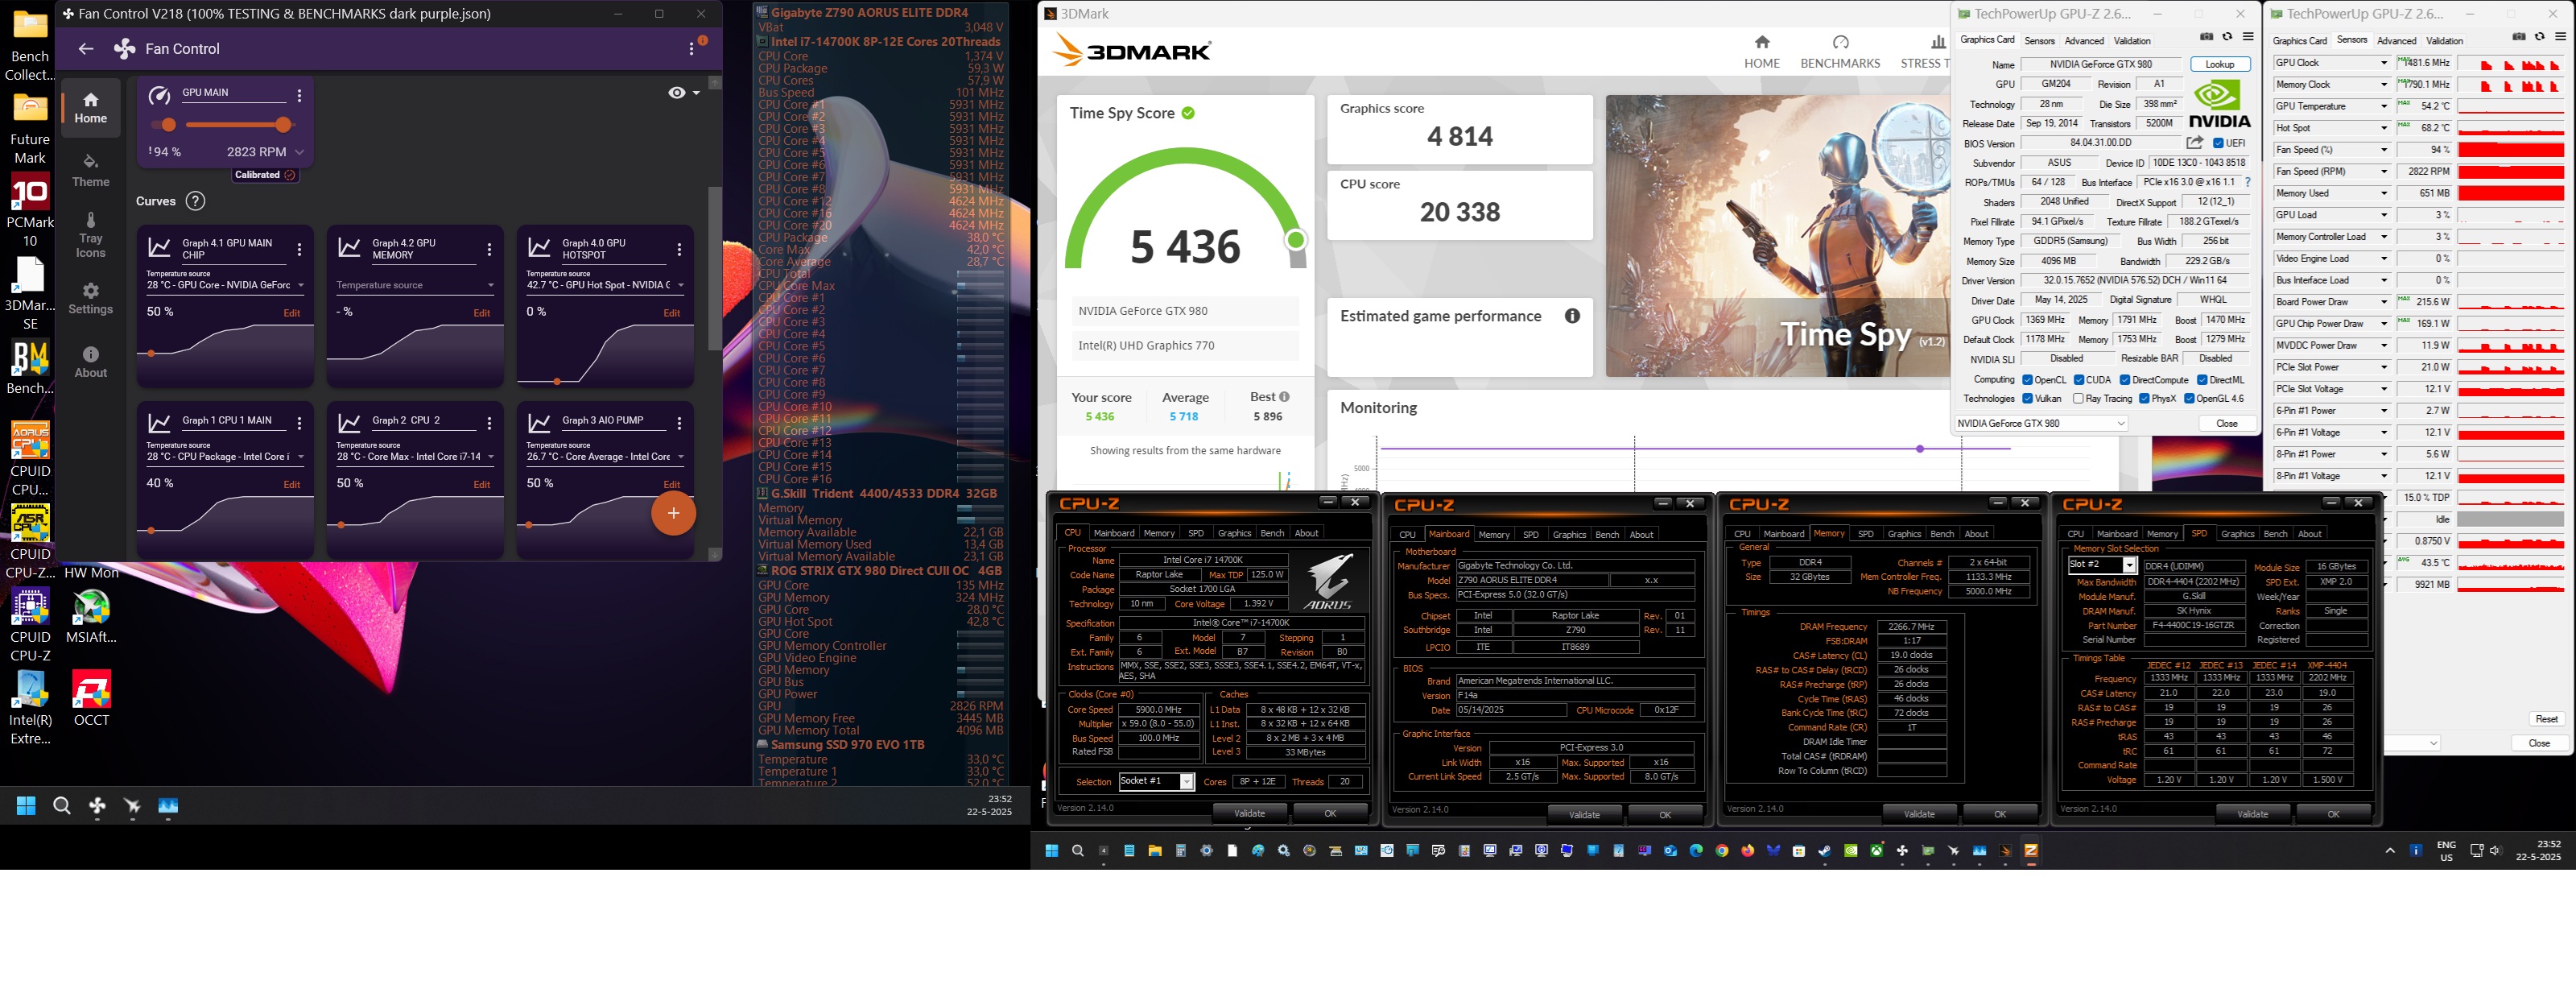2576x993 pixels.
Task: Toggle the Vulkan checkbox in GPU-Z
Action: 2027,399
